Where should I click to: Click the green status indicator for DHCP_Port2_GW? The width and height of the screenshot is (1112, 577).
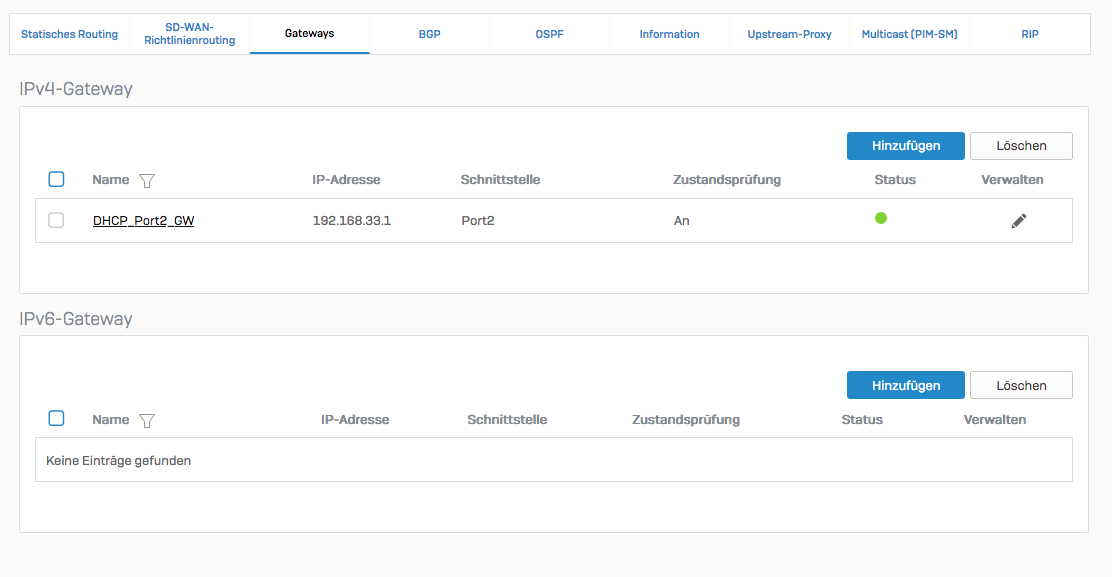[881, 218]
